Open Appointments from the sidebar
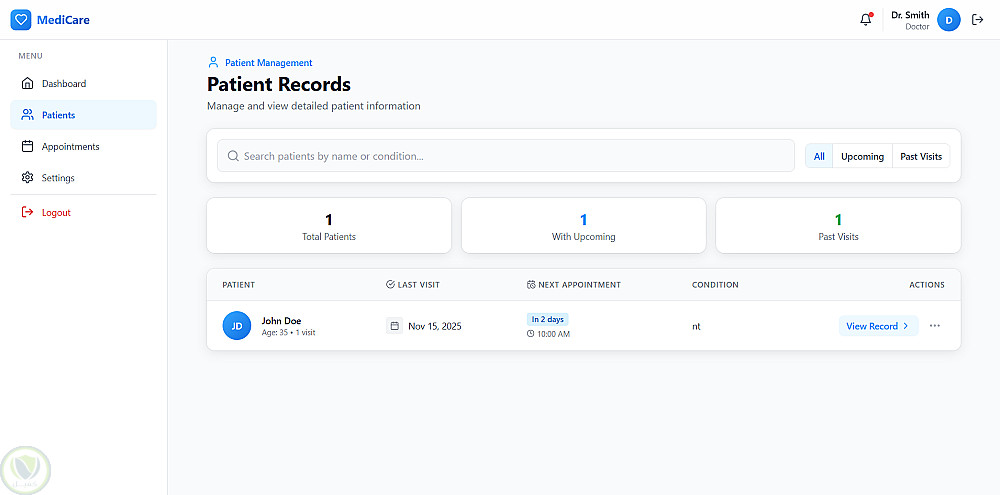Viewport: 1000px width, 495px height. 84,146
